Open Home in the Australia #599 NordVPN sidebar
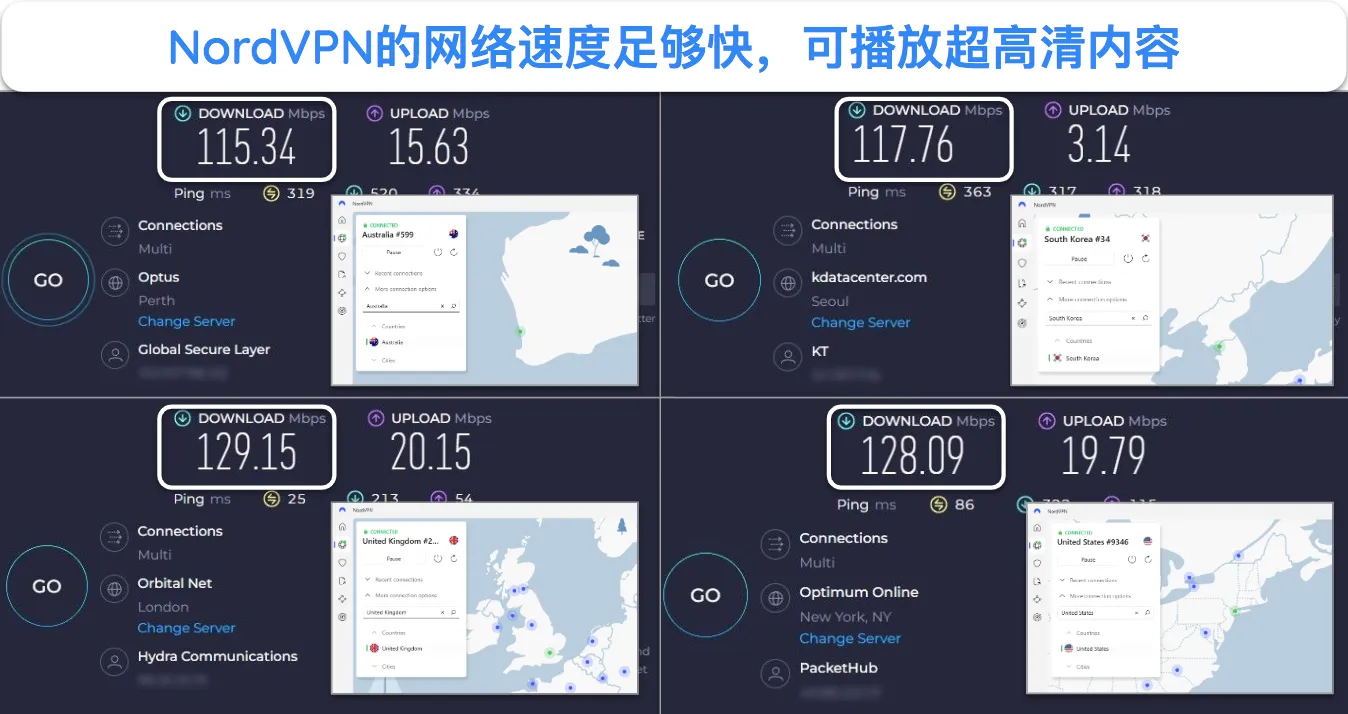This screenshot has width=1348, height=714. (x=342, y=220)
